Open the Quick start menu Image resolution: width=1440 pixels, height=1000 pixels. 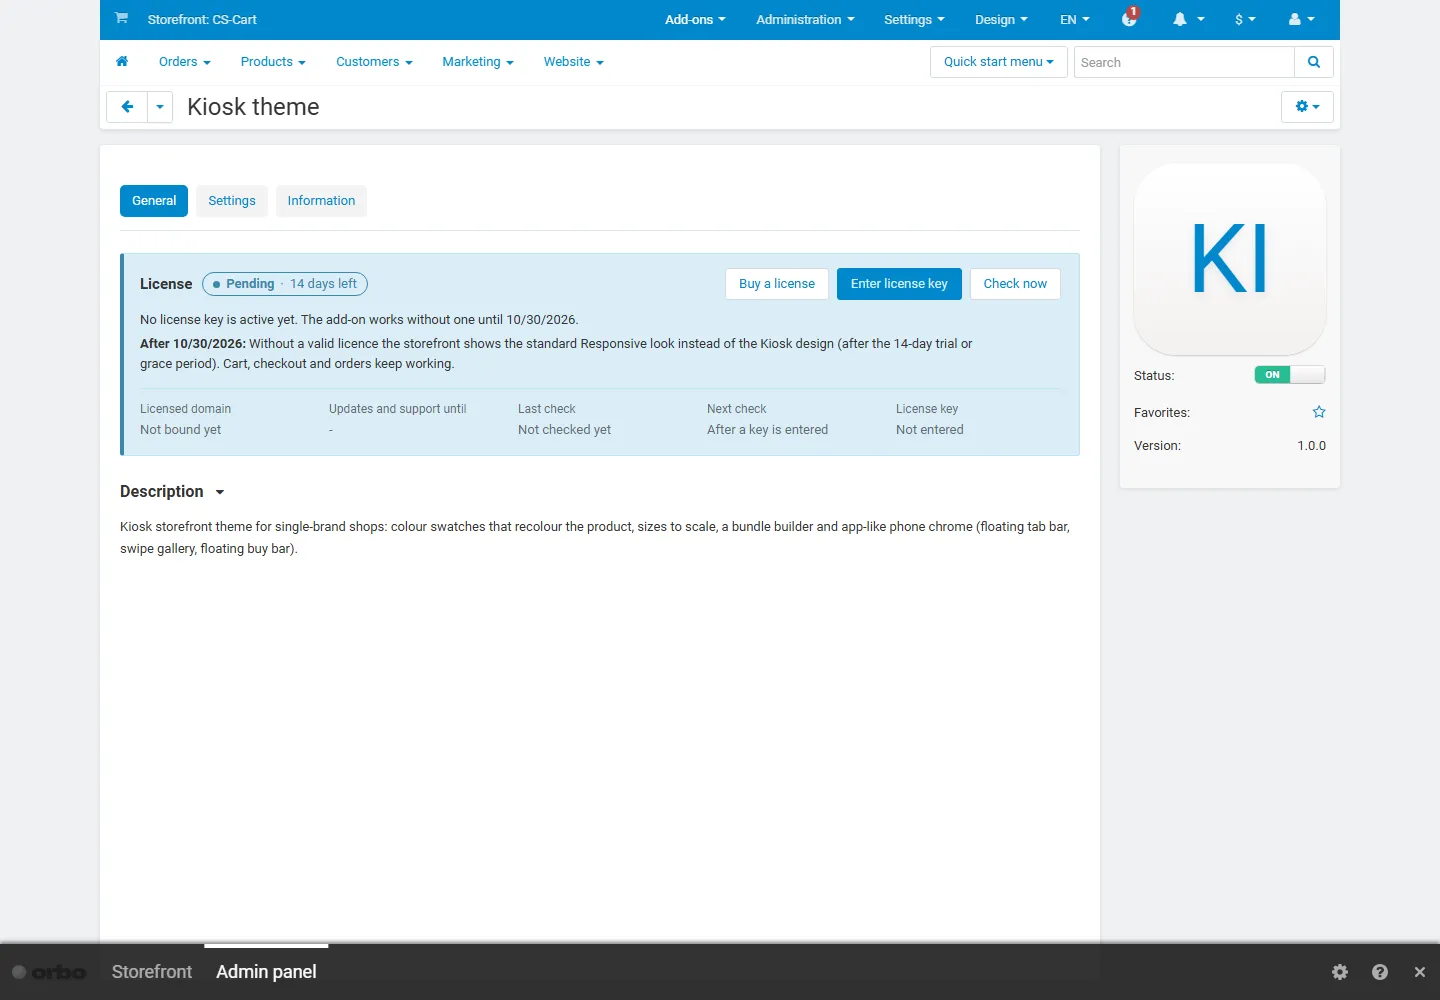999,62
